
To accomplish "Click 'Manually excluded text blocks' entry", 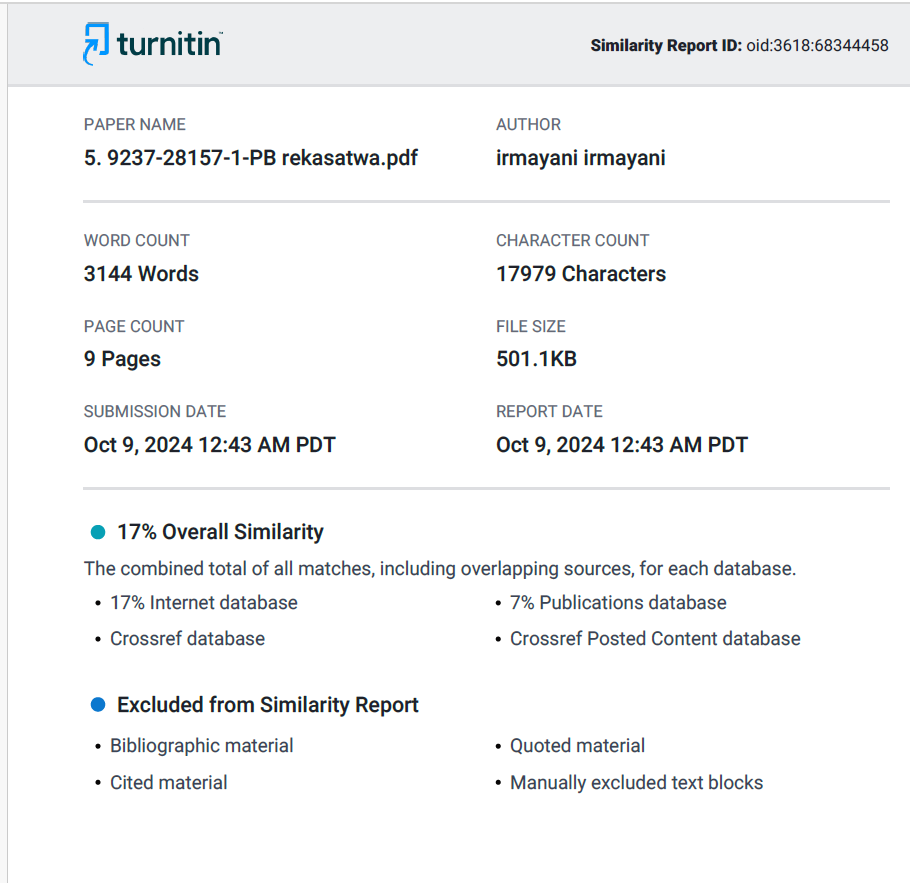I will click(637, 783).
